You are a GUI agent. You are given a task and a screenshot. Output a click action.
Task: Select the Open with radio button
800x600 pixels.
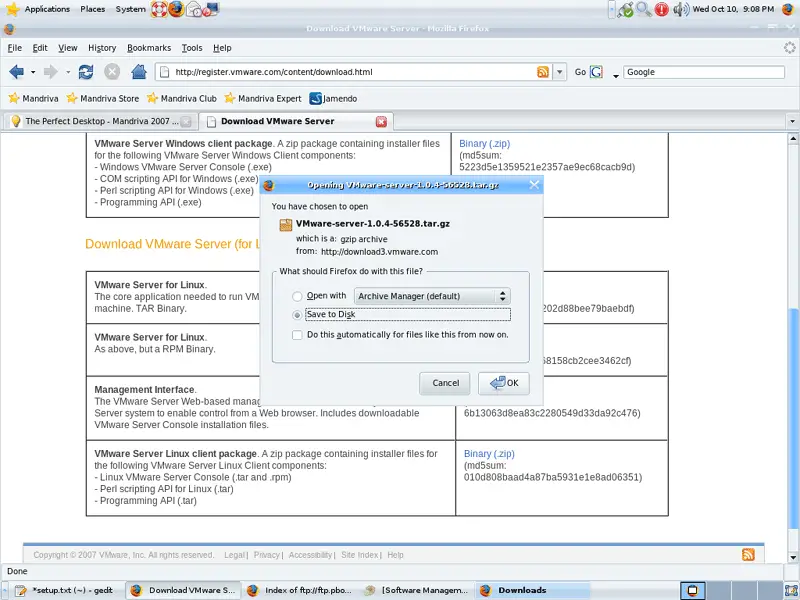tap(297, 296)
